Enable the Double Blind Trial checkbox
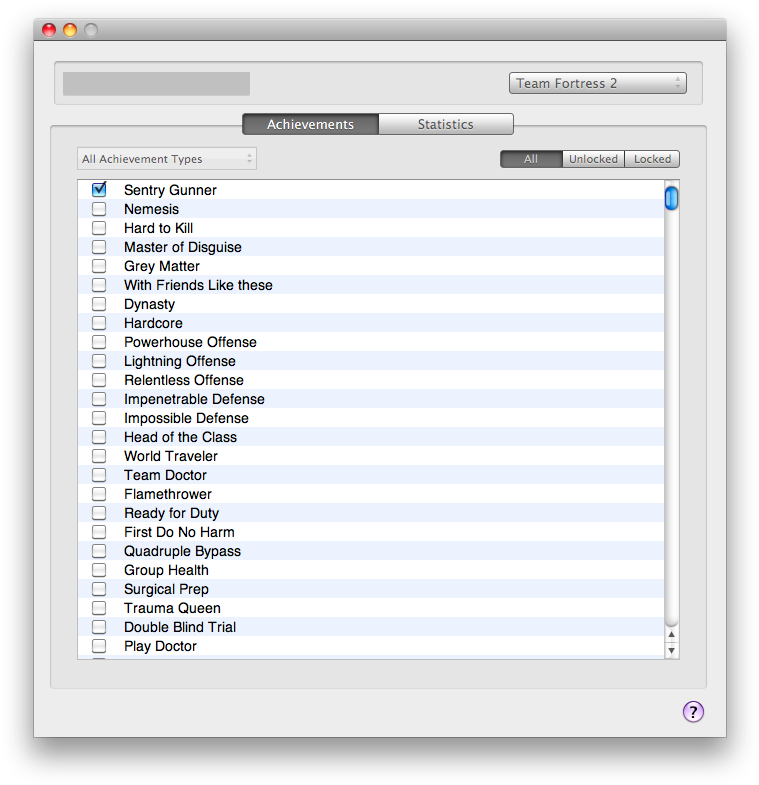Image resolution: width=759 pixels, height=785 pixels. click(99, 627)
